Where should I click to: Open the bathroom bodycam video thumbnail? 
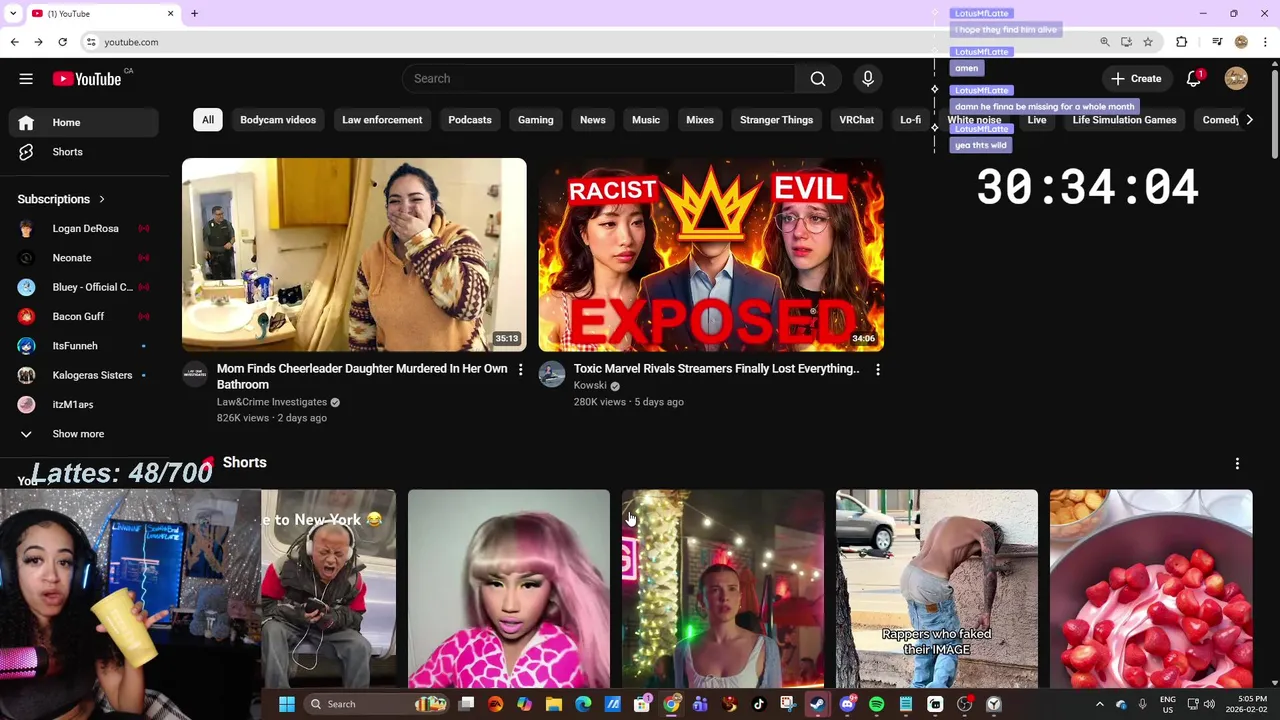(x=354, y=255)
